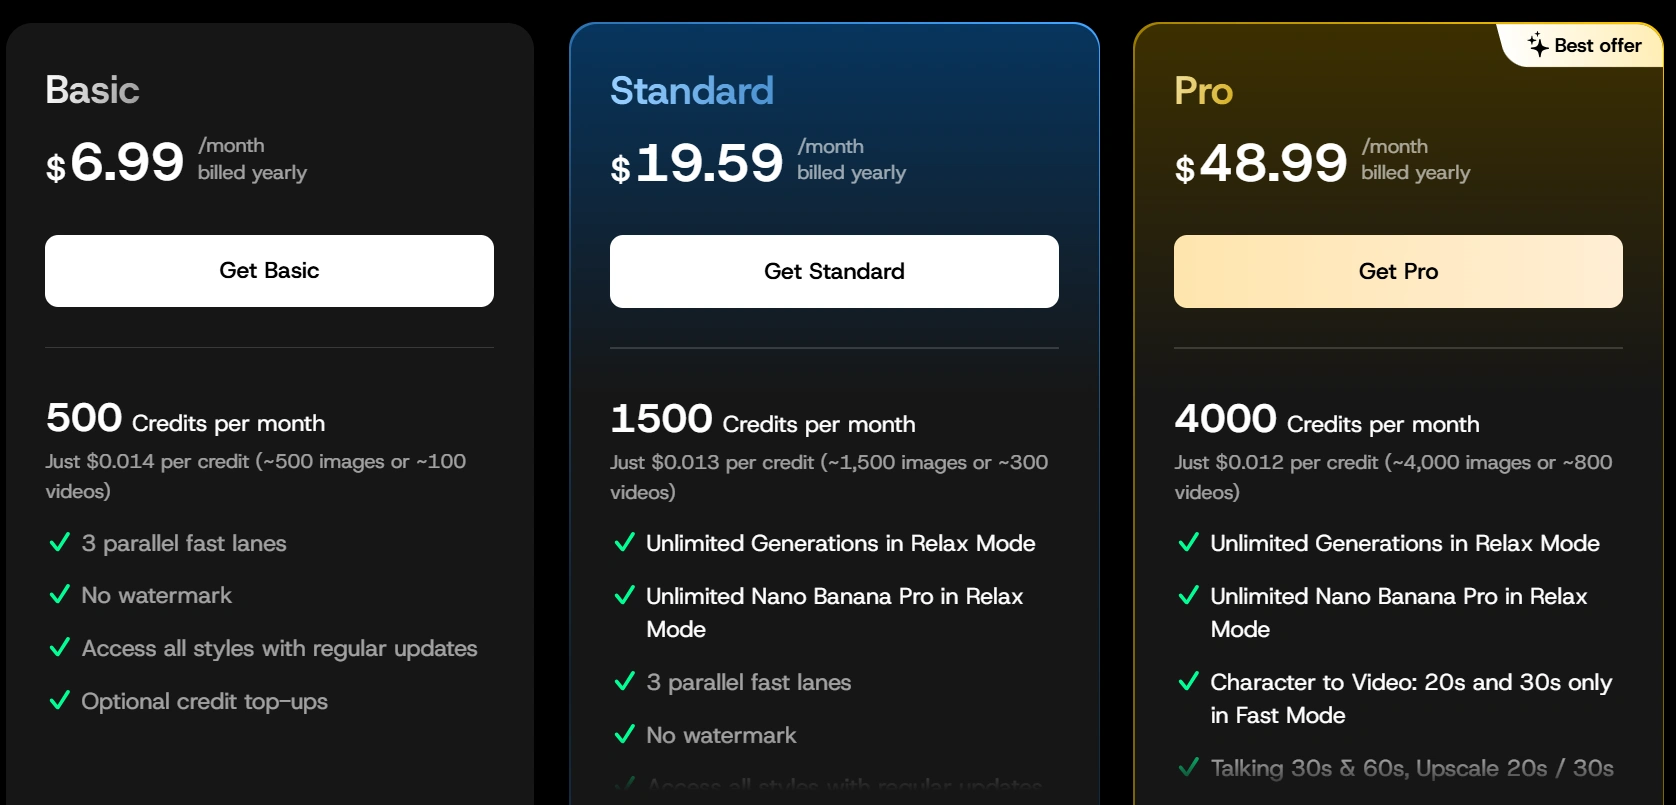Click Pro's Talking 30s & 60s checkmark
The image size is (1676, 805).
1189,768
